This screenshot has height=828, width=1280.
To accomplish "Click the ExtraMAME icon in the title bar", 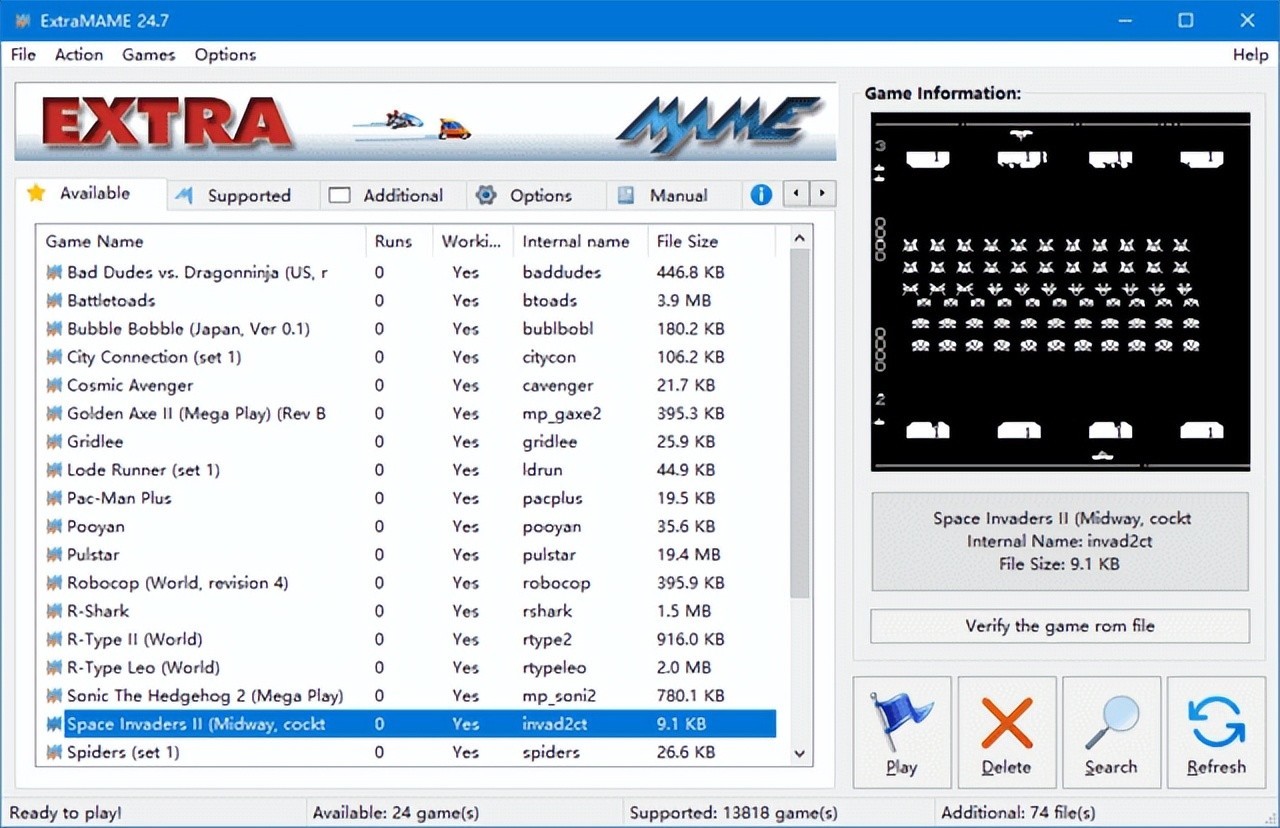I will 22,21.
